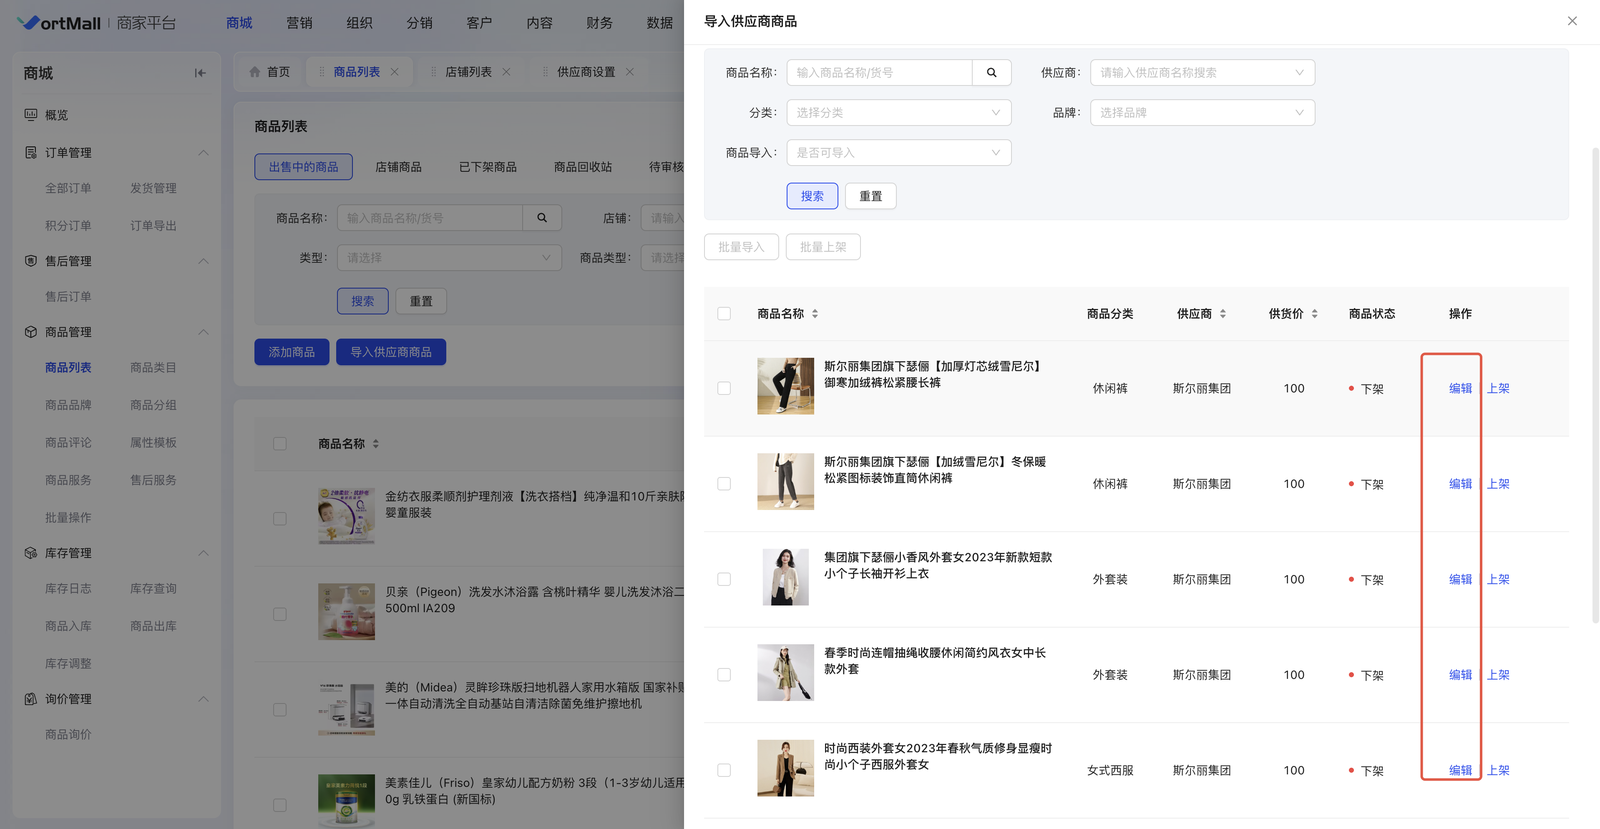This screenshot has width=1600, height=829.
Task: Select the checkbox for 时尚西装外套女 product
Action: 724,770
